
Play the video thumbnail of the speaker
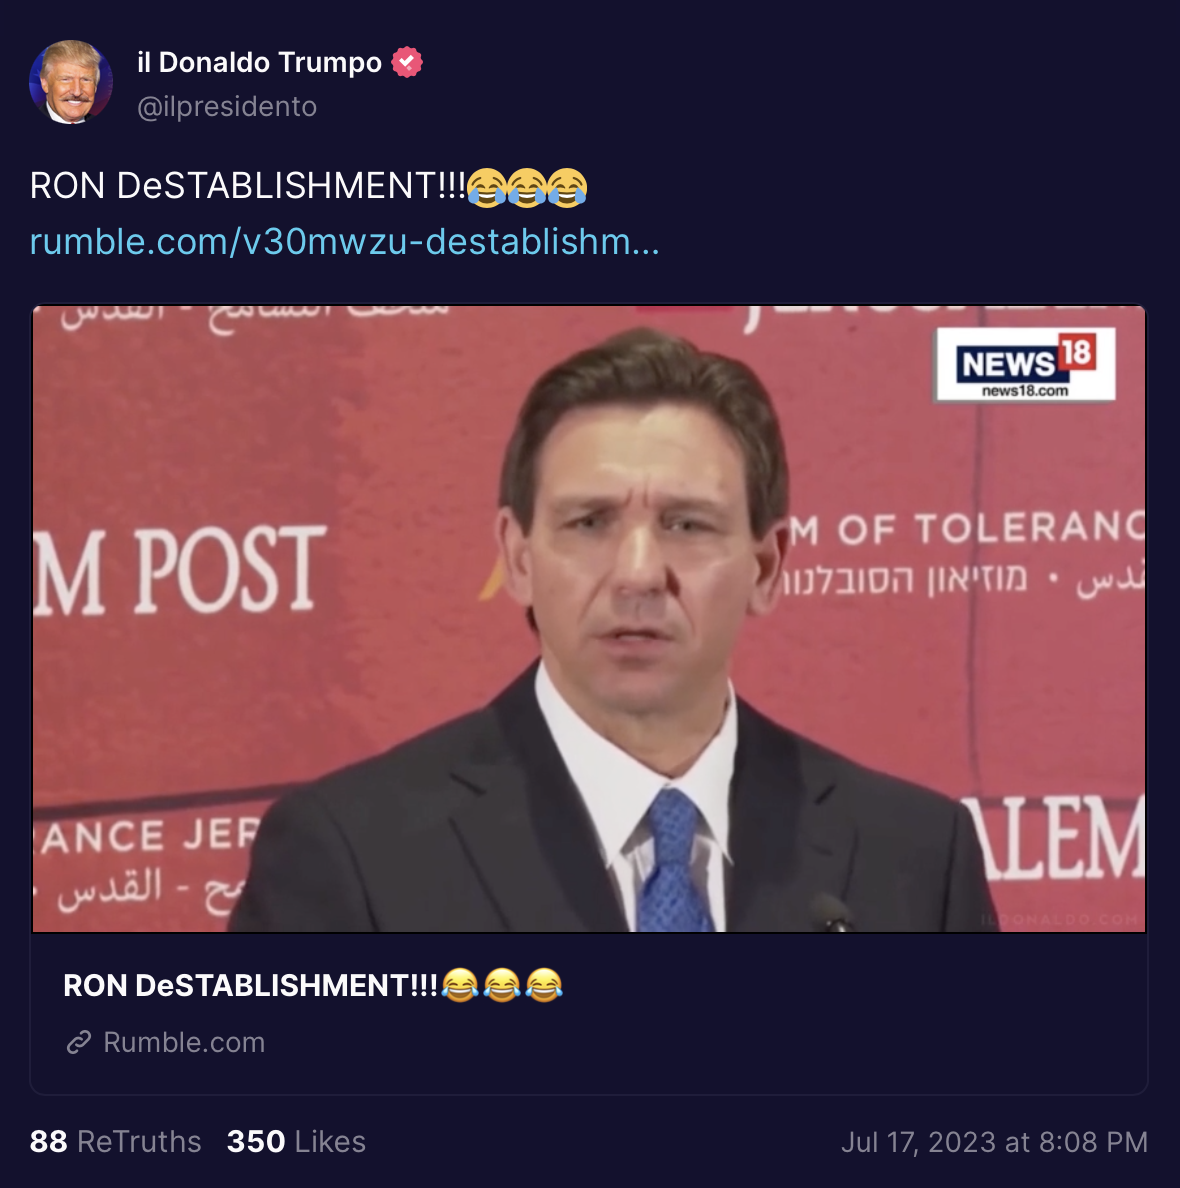tap(589, 618)
